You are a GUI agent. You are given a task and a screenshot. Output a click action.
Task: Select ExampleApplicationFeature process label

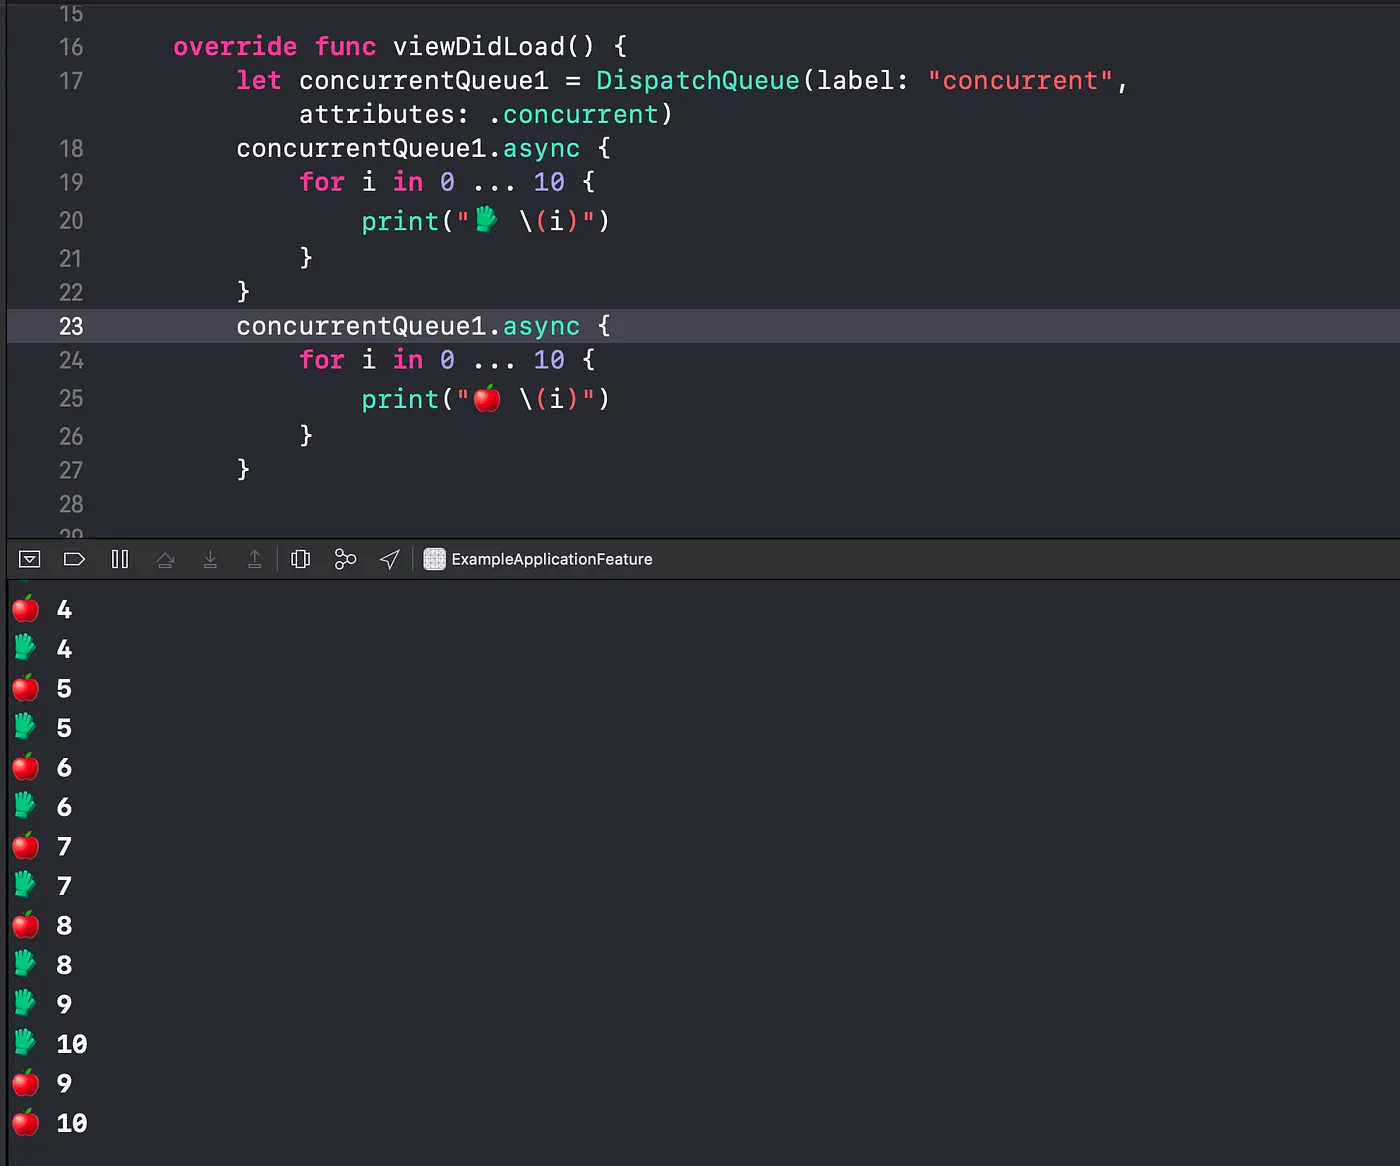coord(552,559)
